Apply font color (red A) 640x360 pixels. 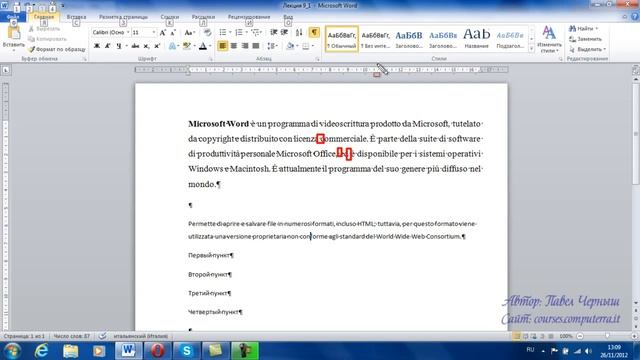point(203,46)
